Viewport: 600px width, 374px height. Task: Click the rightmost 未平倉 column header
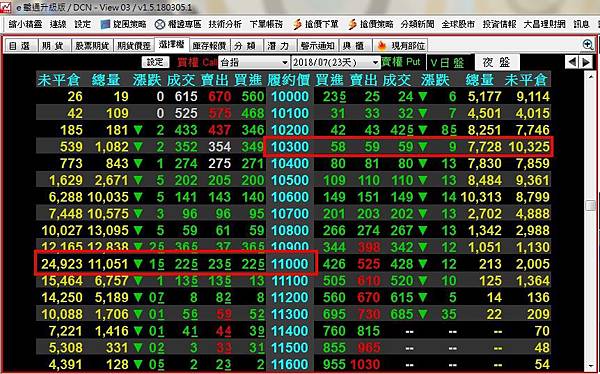(526, 80)
